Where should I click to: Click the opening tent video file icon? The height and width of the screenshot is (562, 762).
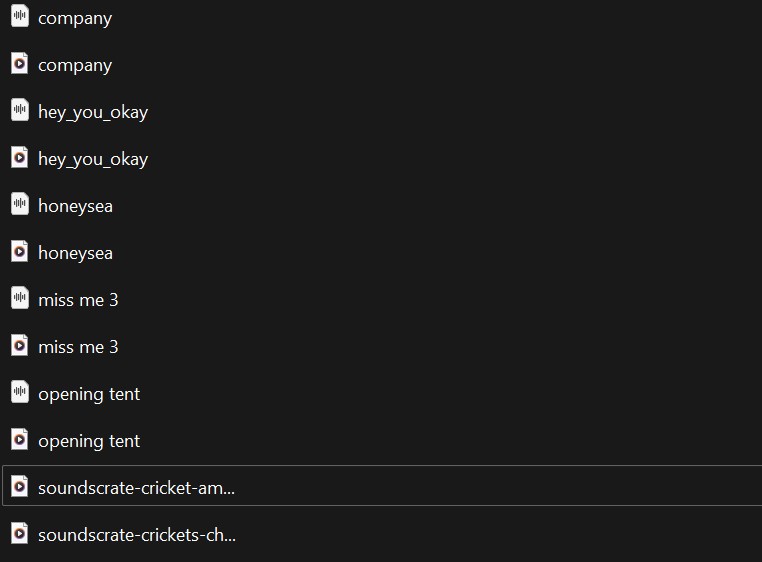[19, 440]
